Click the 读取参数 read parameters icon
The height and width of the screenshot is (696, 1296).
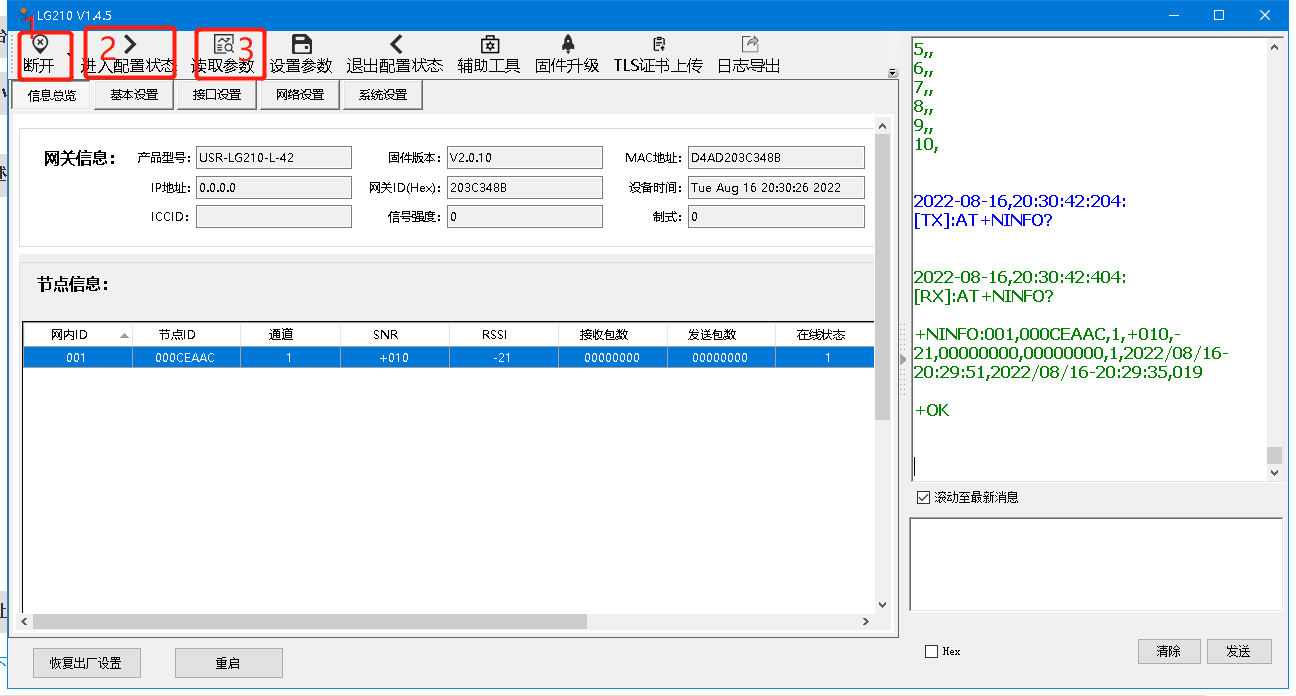pyautogui.click(x=224, y=44)
